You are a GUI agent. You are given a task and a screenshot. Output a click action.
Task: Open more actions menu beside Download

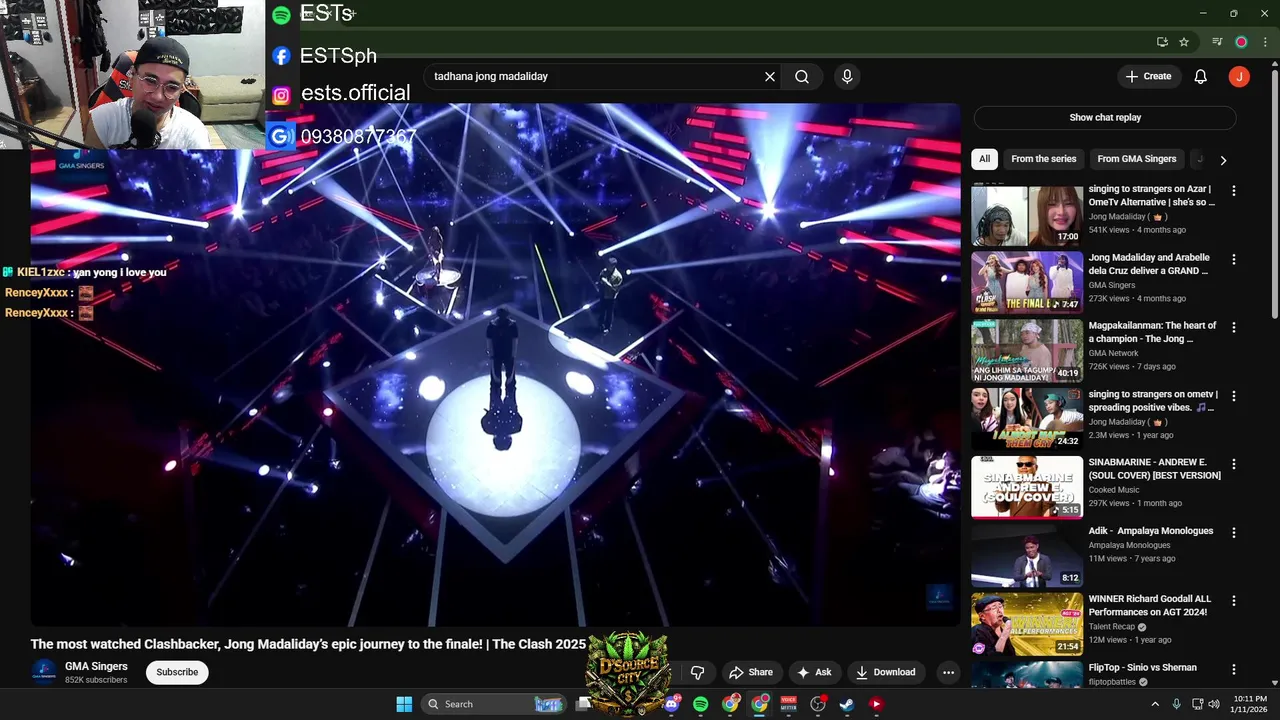pos(948,672)
